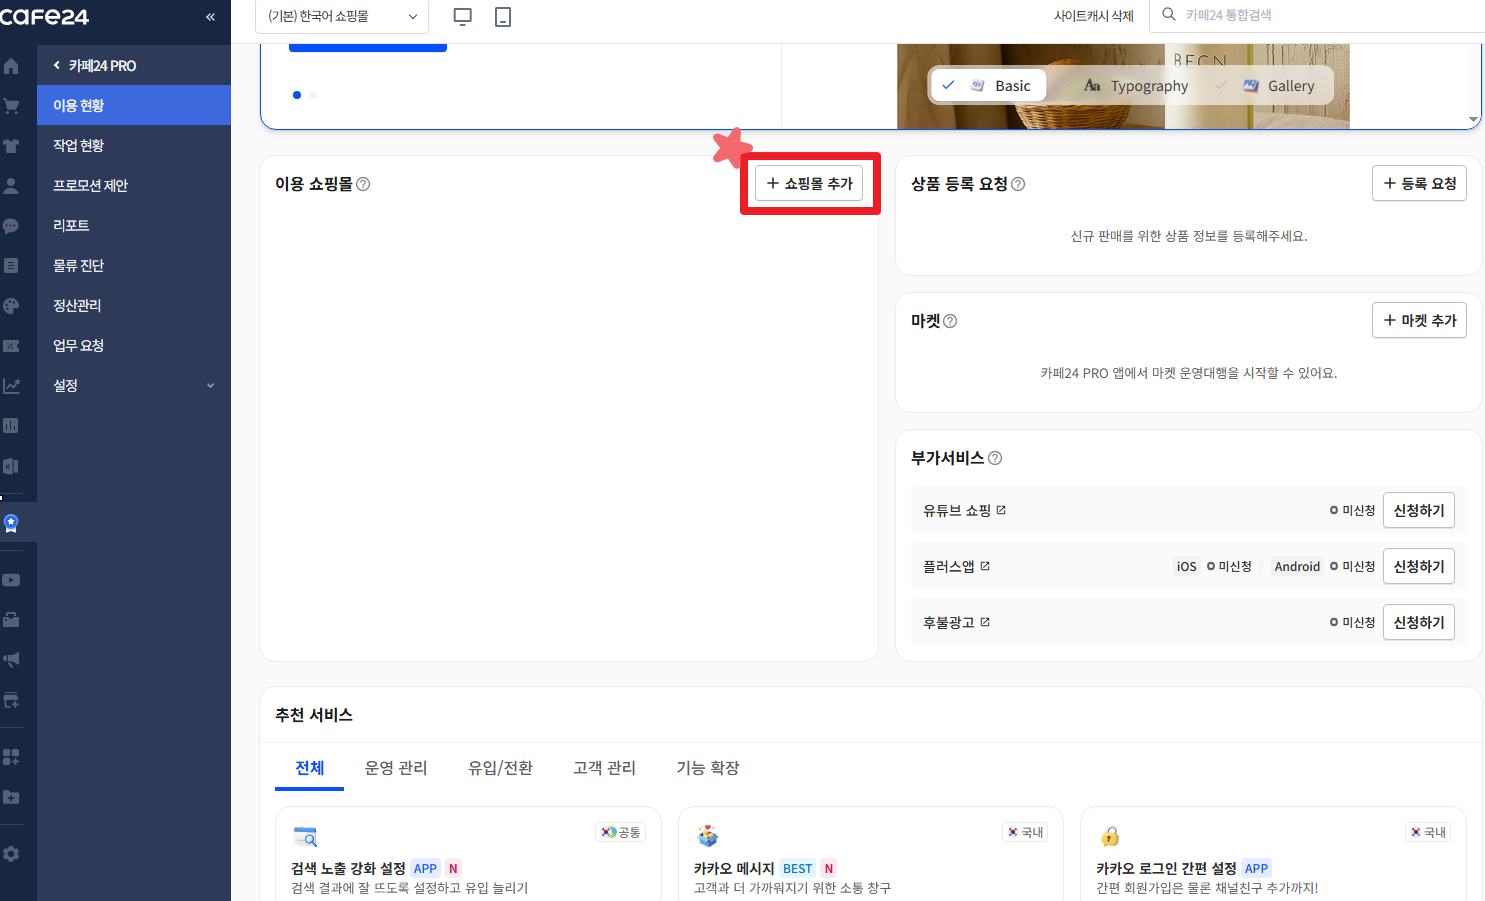This screenshot has height=901, width=1485.
Task: Select the Basic theme option
Action: (988, 86)
